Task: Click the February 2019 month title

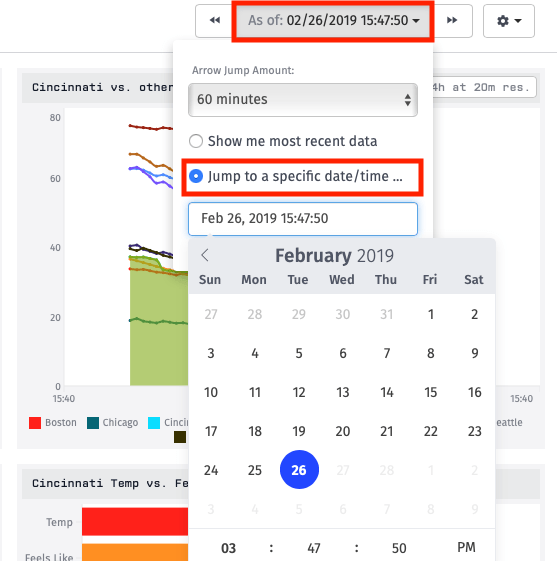Action: (x=334, y=256)
